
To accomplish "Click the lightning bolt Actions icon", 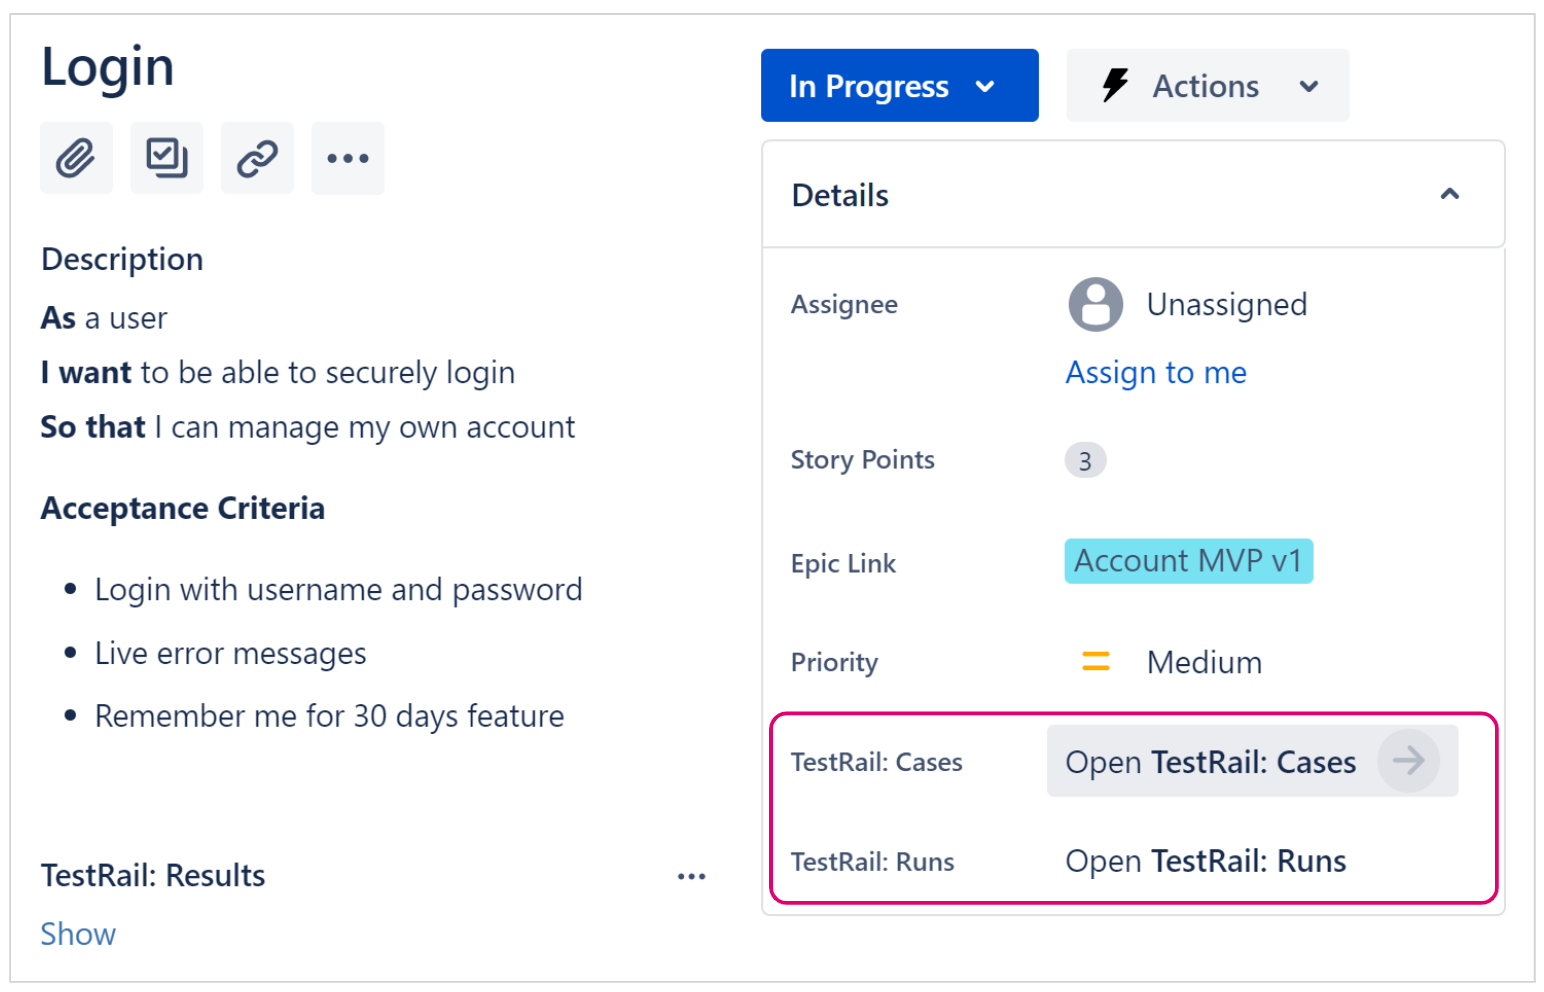I will point(1115,86).
